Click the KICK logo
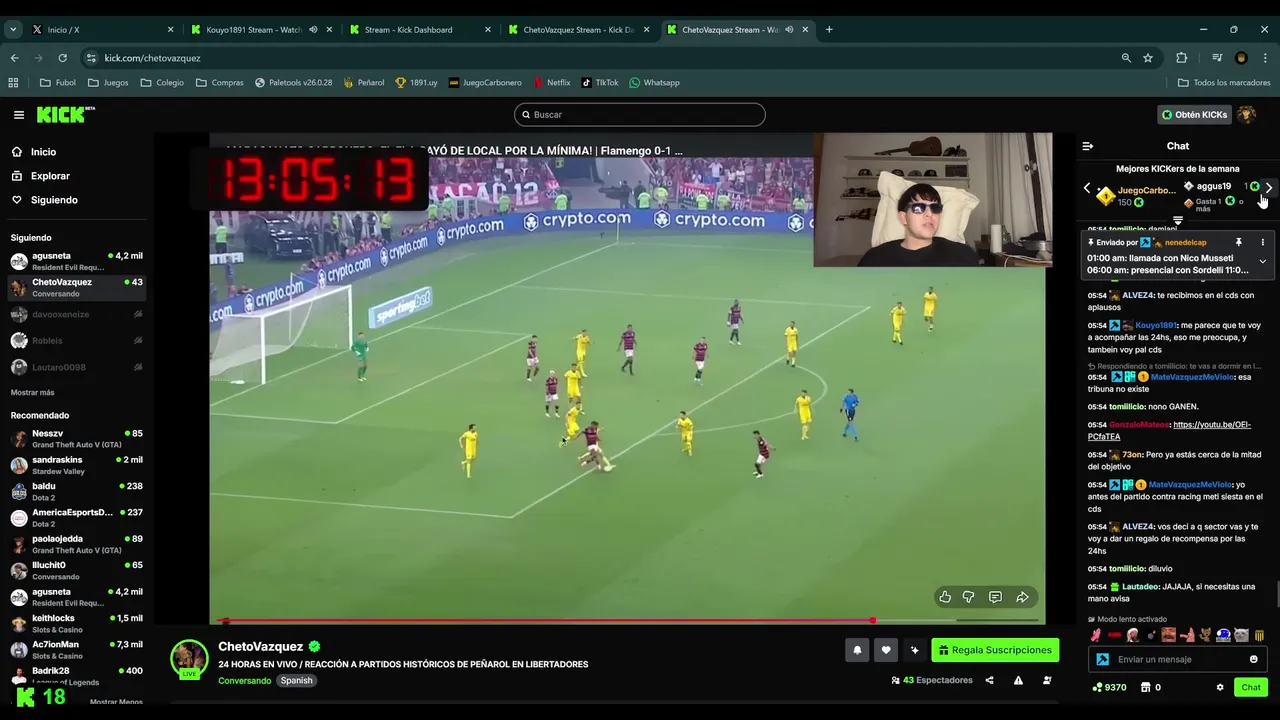This screenshot has height=720, width=1280. (x=64, y=114)
